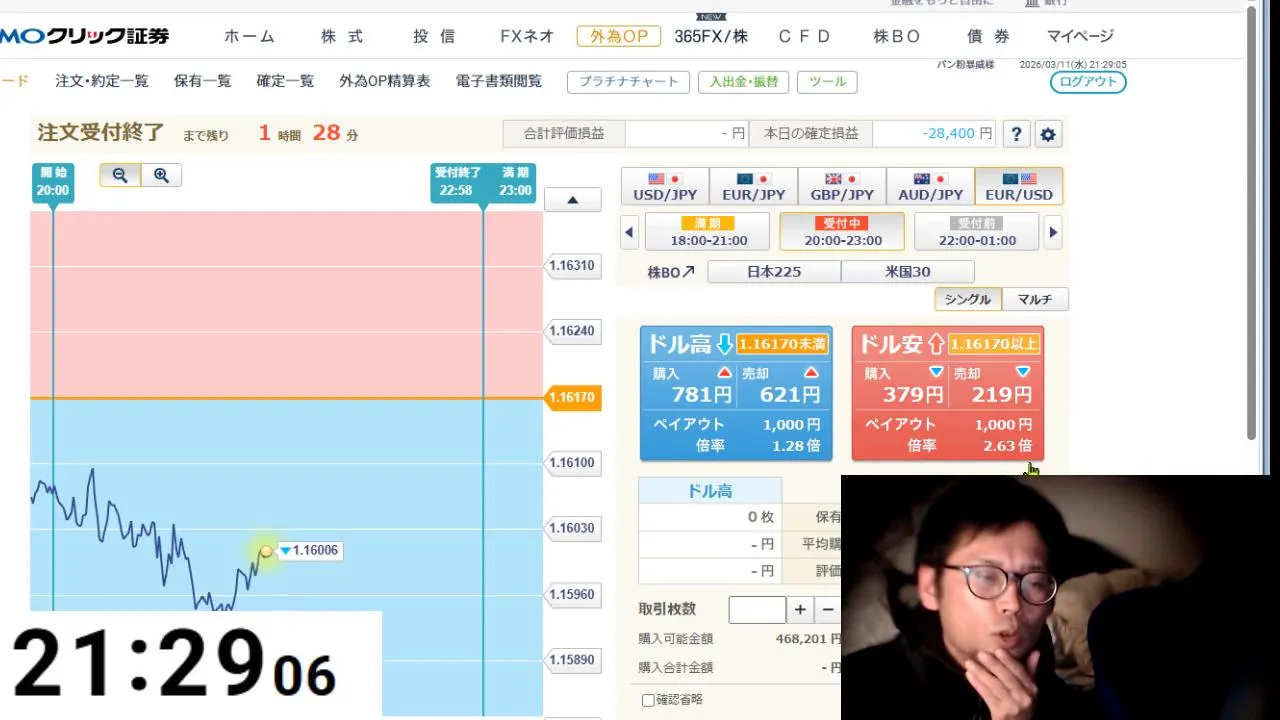This screenshot has height=720, width=1280.
Task: Open the ツール button
Action: point(827,82)
